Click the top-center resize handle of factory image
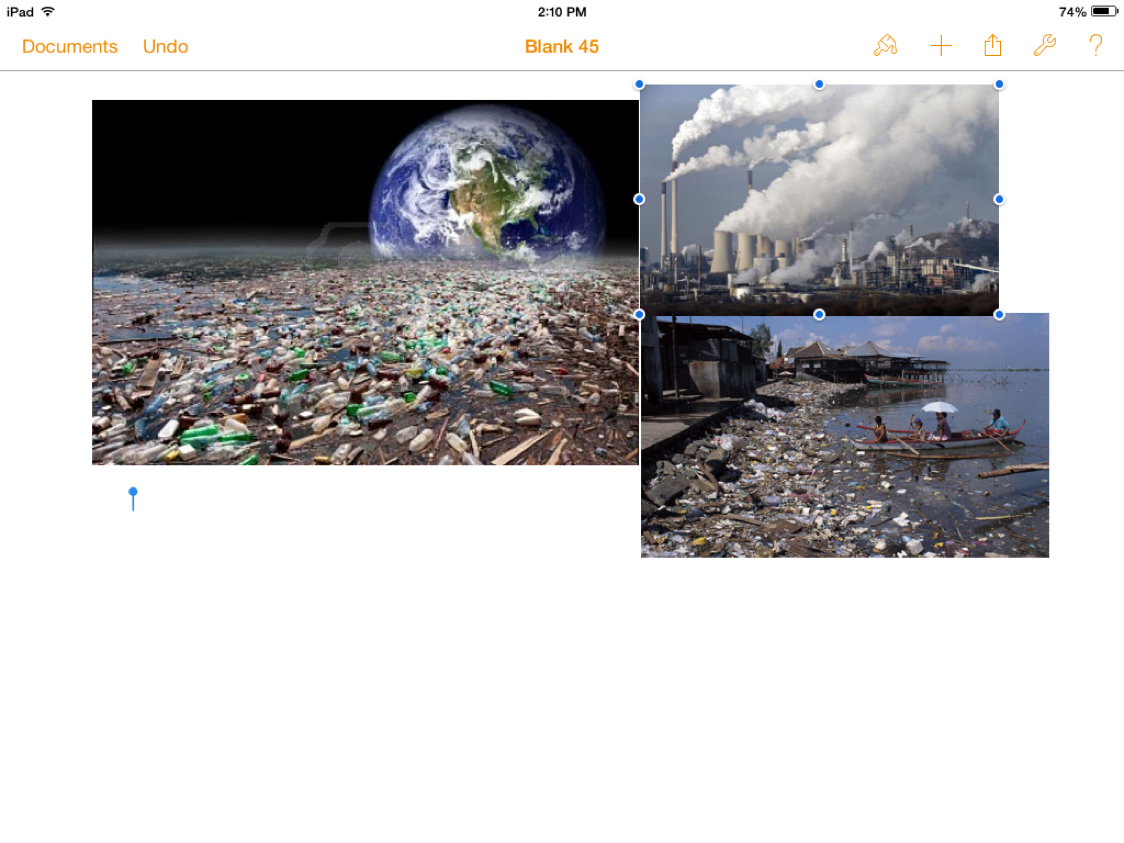This screenshot has width=1124, height=843. point(819,84)
